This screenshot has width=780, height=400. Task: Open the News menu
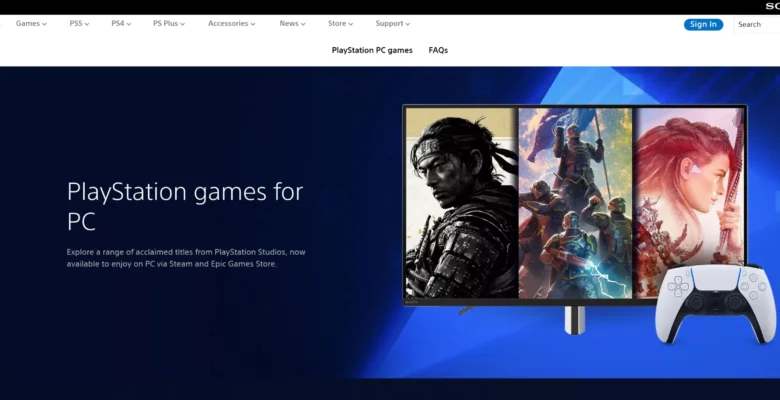pos(292,23)
